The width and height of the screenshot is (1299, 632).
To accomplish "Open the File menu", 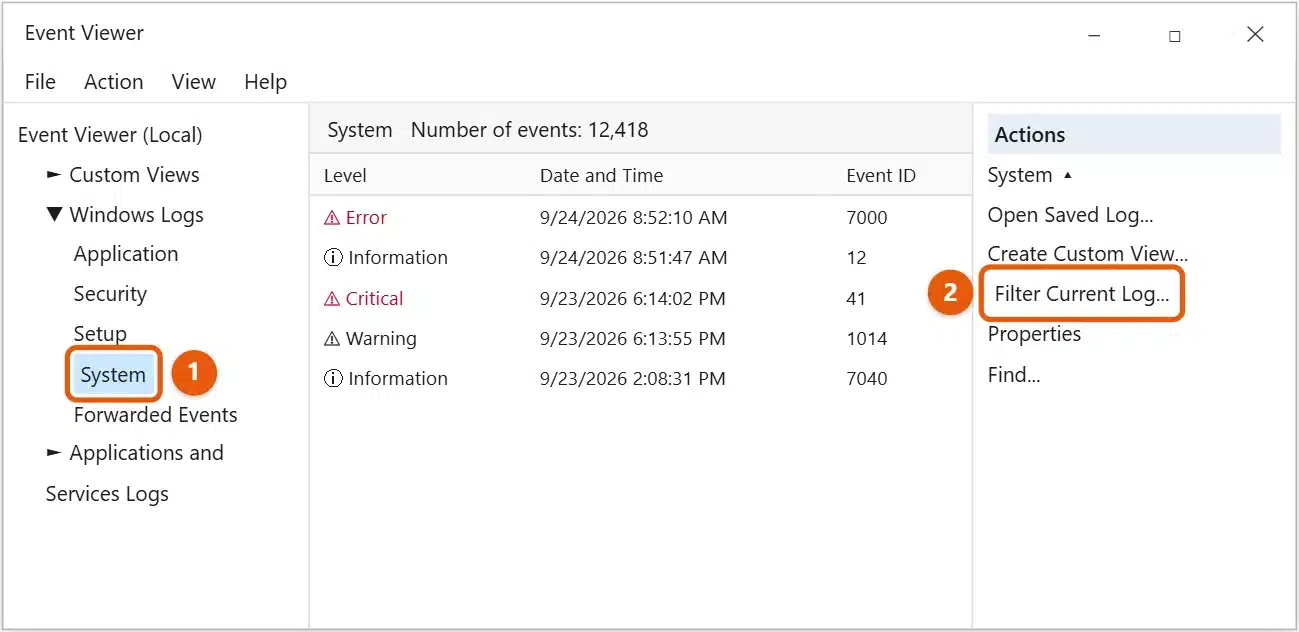I will click(40, 82).
